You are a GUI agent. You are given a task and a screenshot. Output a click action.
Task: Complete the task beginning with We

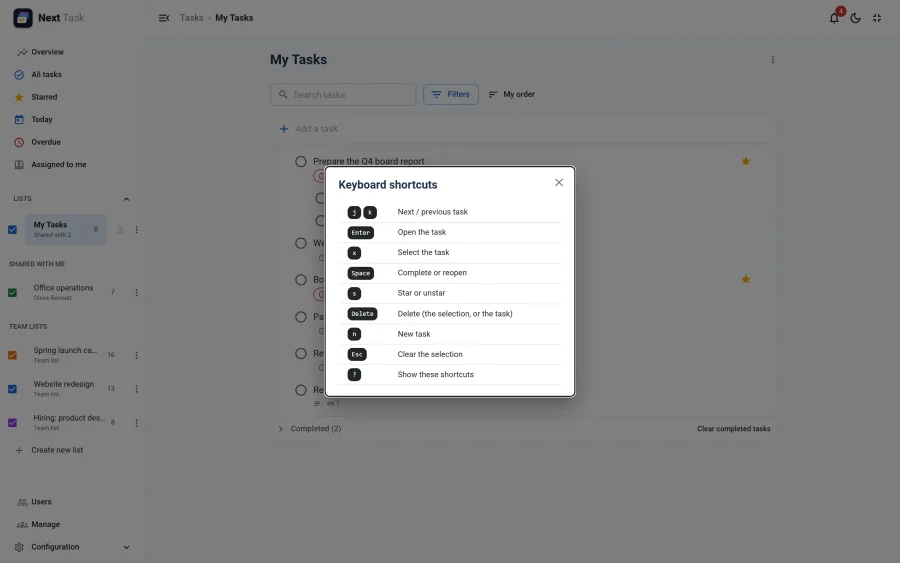(301, 243)
